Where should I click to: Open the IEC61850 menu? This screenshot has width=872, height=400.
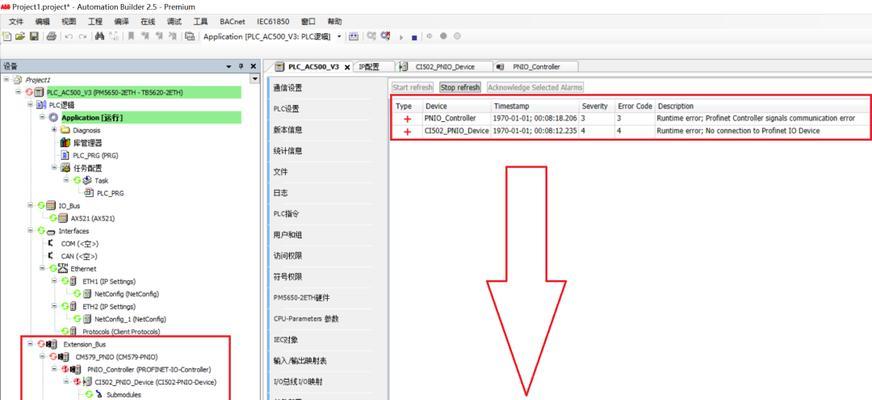273,22
